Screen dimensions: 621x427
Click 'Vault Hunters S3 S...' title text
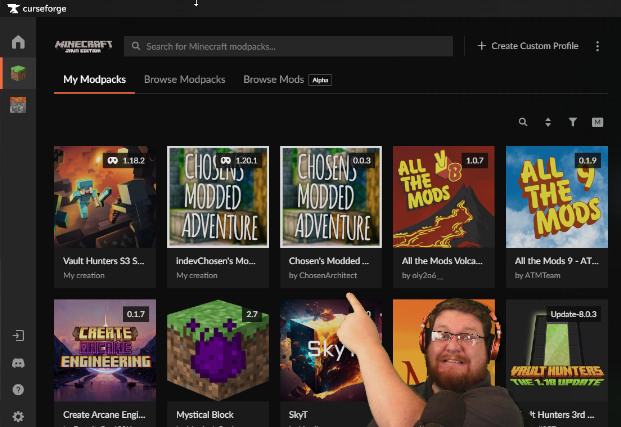click(x=103, y=261)
